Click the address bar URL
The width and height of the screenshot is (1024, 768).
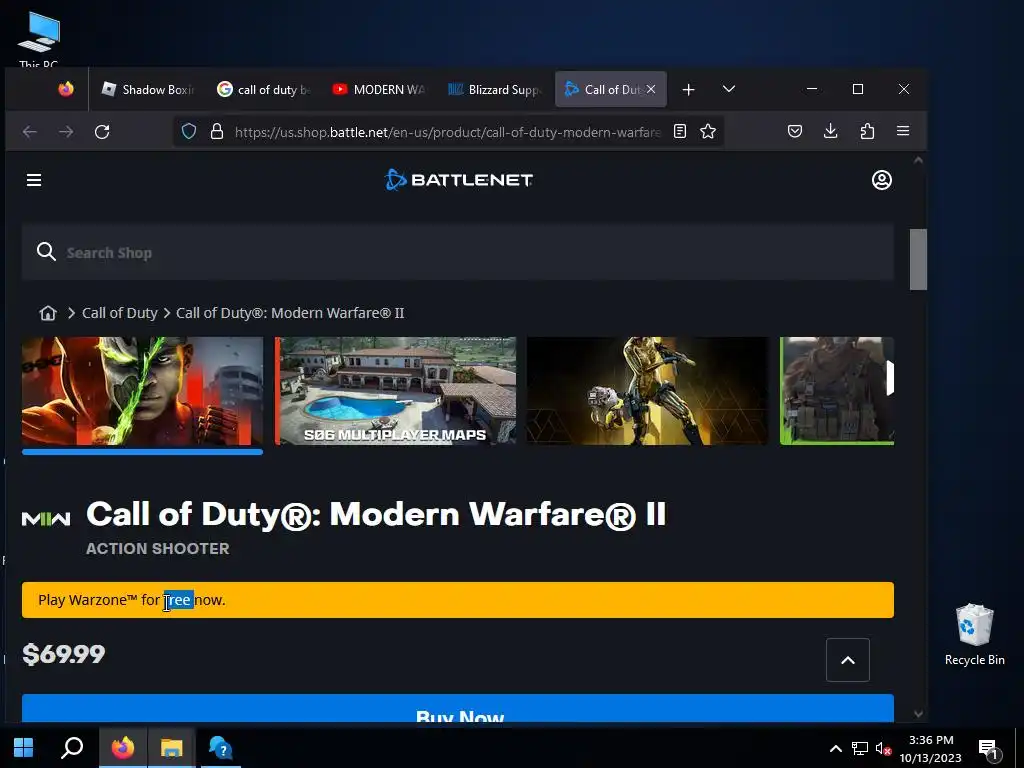tap(447, 132)
